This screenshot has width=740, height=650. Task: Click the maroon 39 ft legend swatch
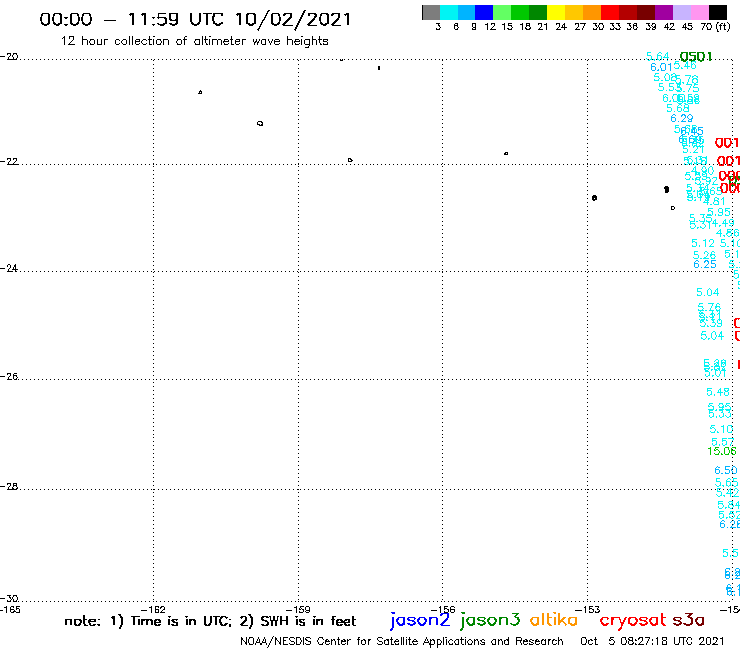point(646,12)
